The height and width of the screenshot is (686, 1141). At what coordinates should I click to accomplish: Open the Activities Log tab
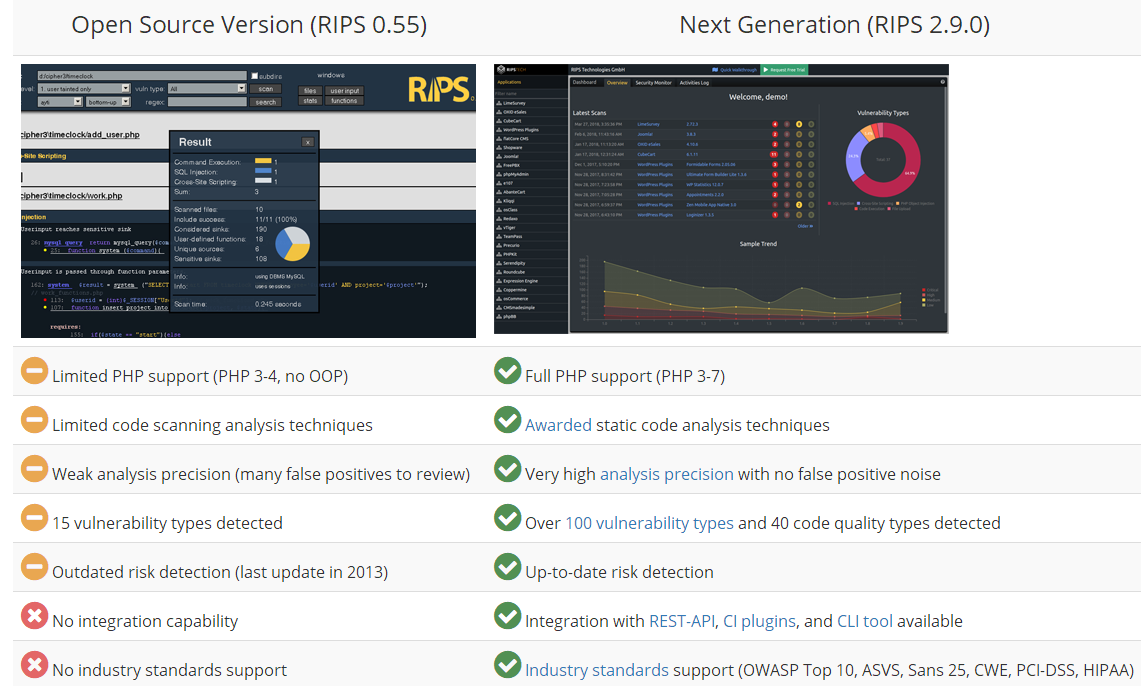pyautogui.click(x=694, y=82)
